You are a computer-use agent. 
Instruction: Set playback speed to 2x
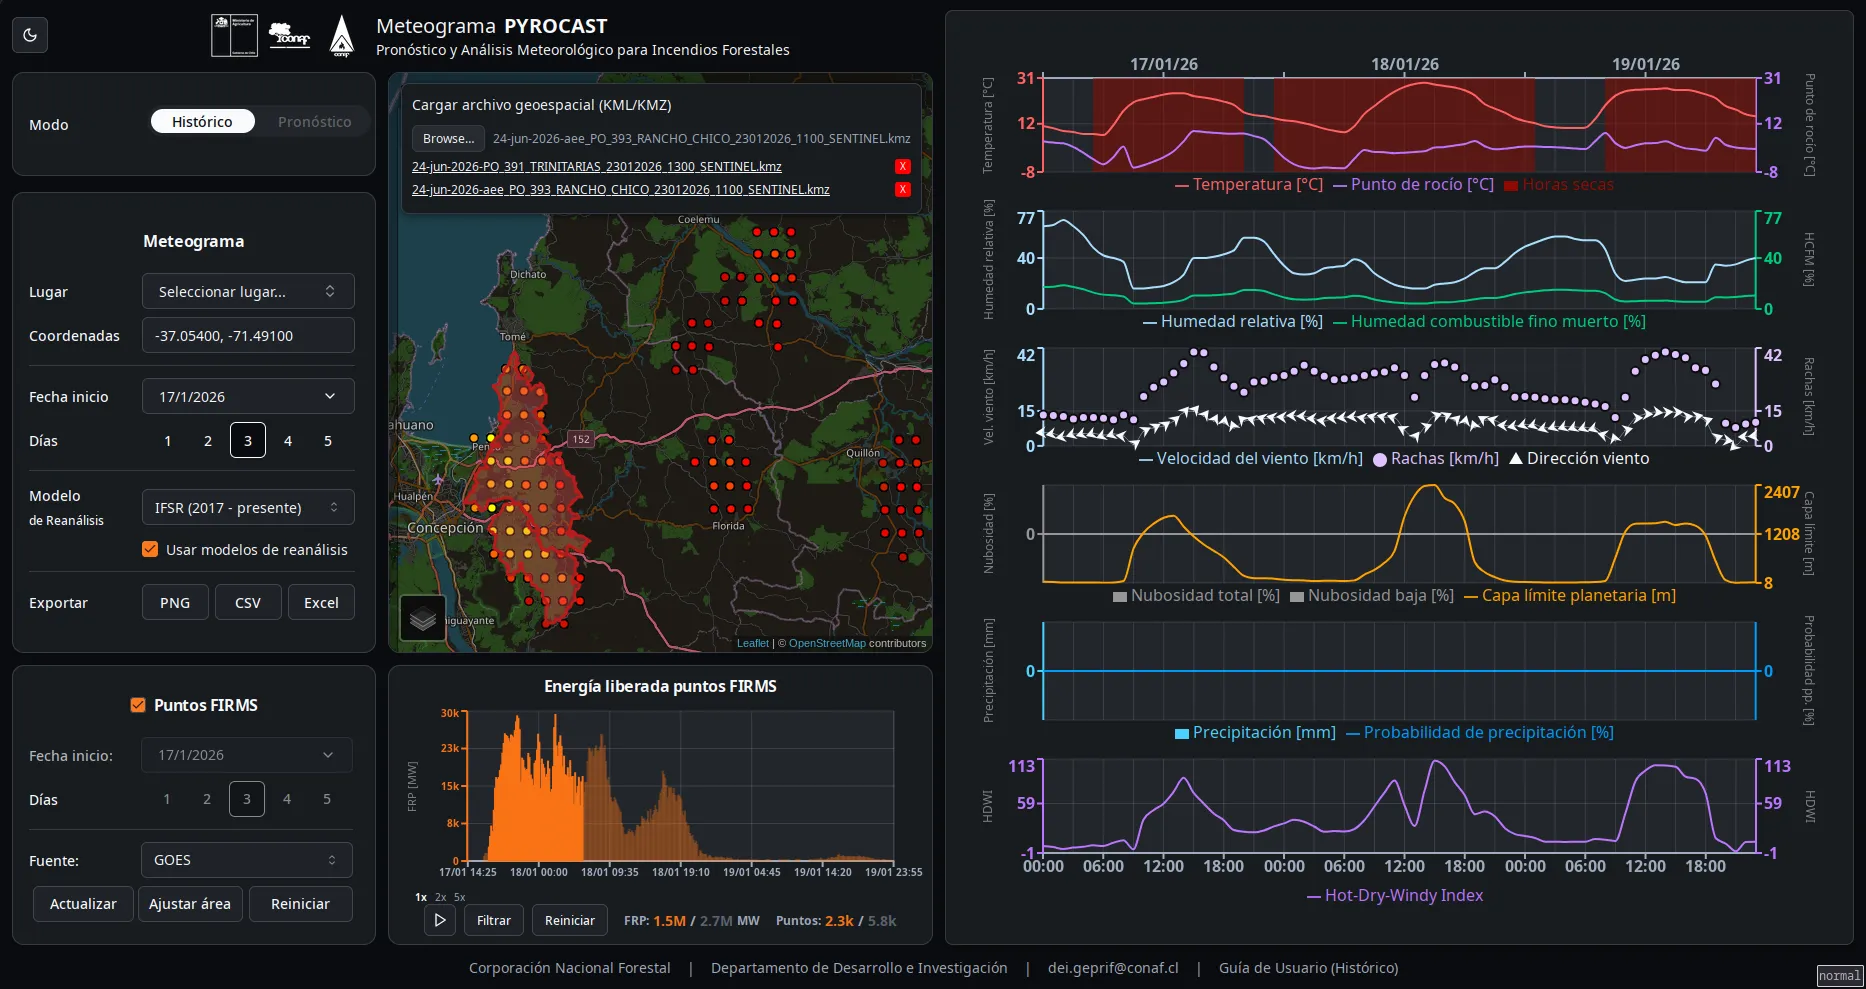coord(441,897)
